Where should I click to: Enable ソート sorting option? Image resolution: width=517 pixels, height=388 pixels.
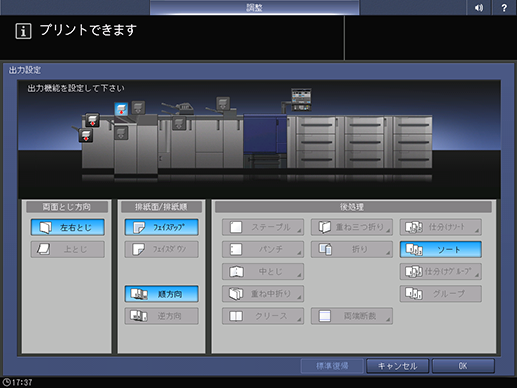441,249
